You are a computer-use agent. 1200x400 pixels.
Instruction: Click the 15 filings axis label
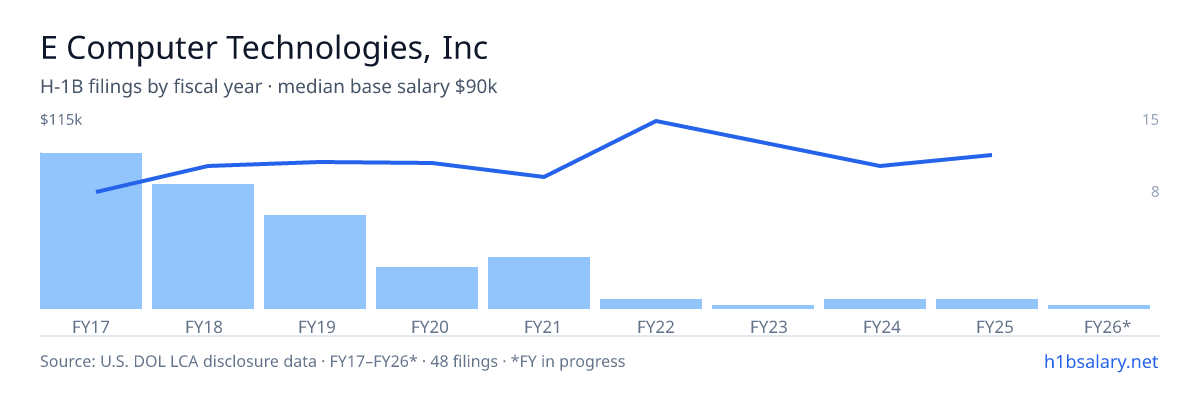click(1150, 120)
